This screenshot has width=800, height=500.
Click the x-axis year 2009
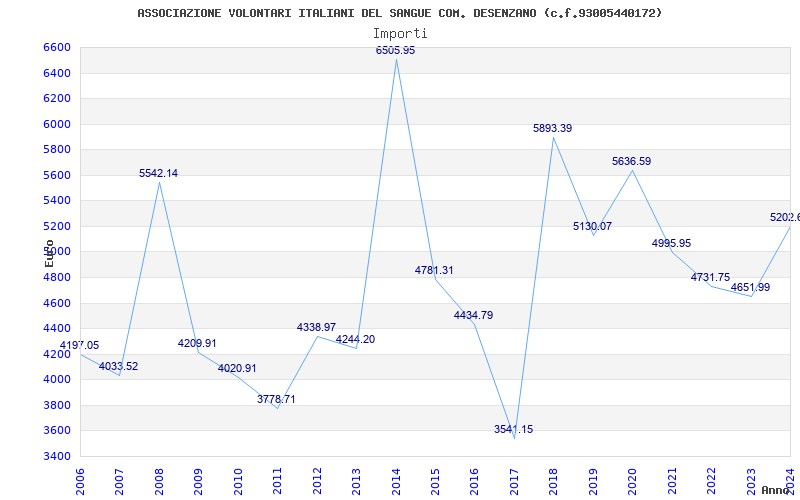[x=198, y=482]
